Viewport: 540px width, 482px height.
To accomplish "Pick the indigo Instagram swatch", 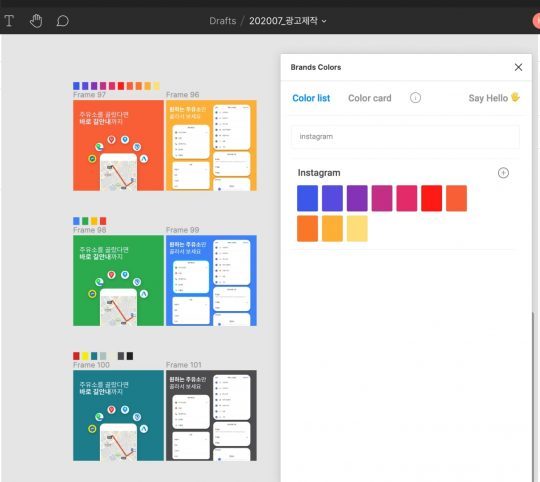I will click(332, 198).
